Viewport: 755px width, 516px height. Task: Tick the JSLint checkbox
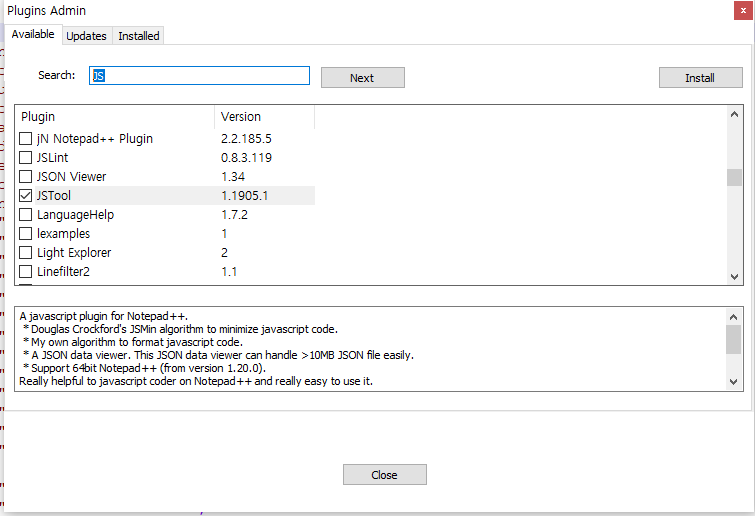pyautogui.click(x=26, y=157)
